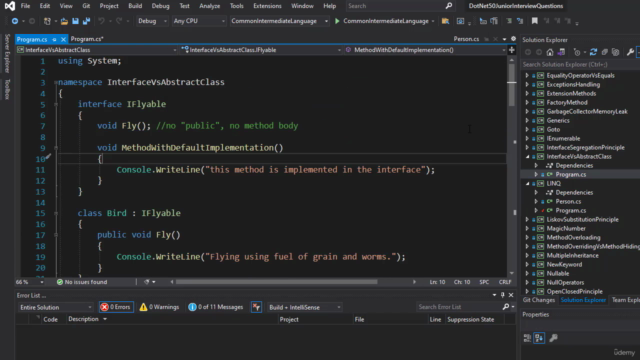This screenshot has height=360, width=640.
Task: Open the Any CPU platform dropdown
Action: [199, 21]
